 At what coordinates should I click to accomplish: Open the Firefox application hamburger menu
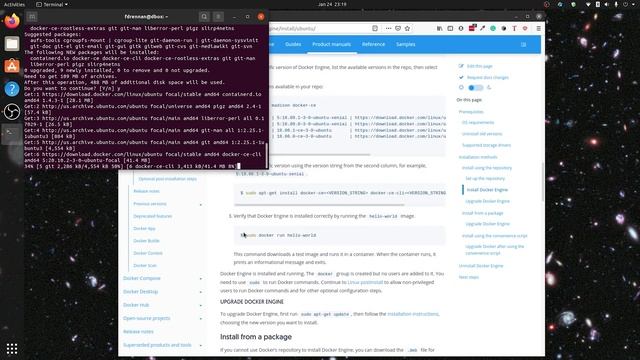point(538,29)
